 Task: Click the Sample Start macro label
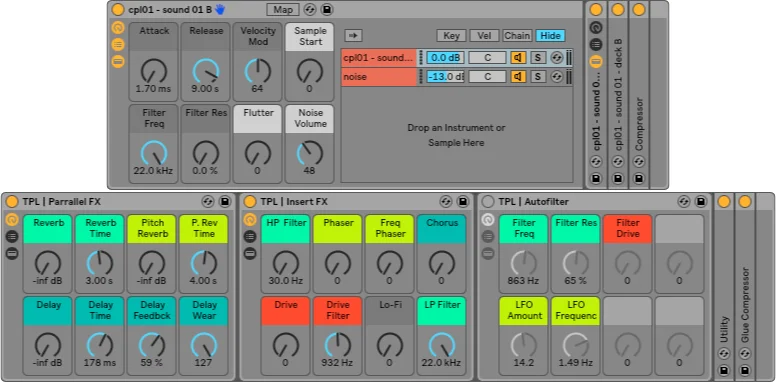click(309, 36)
